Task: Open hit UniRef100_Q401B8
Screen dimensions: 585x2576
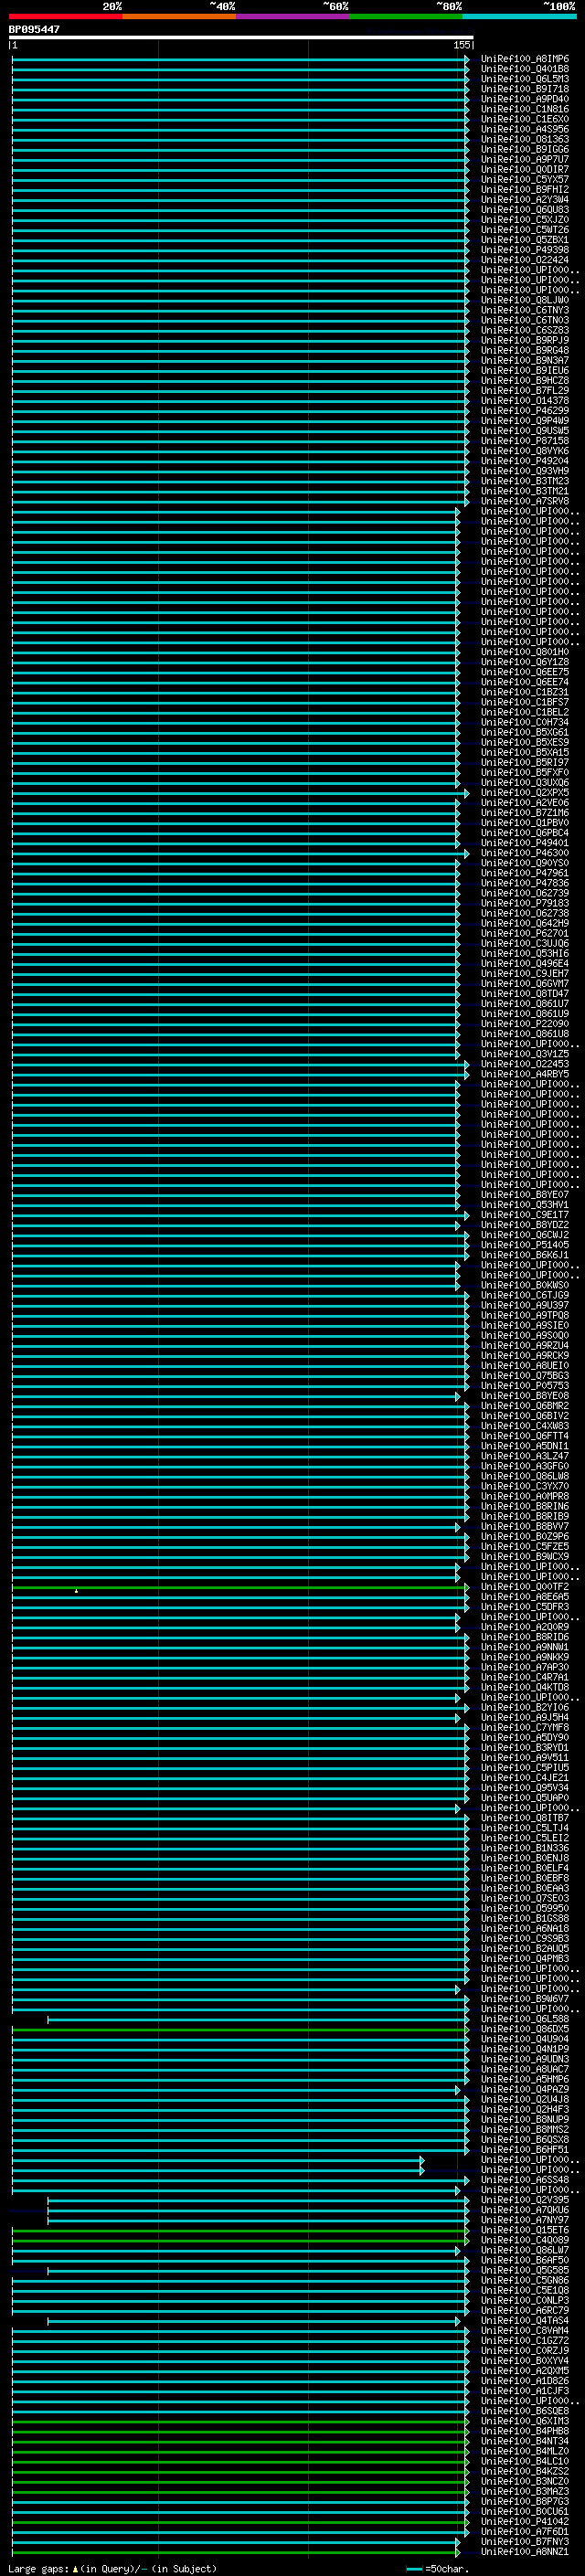Action: coord(524,69)
